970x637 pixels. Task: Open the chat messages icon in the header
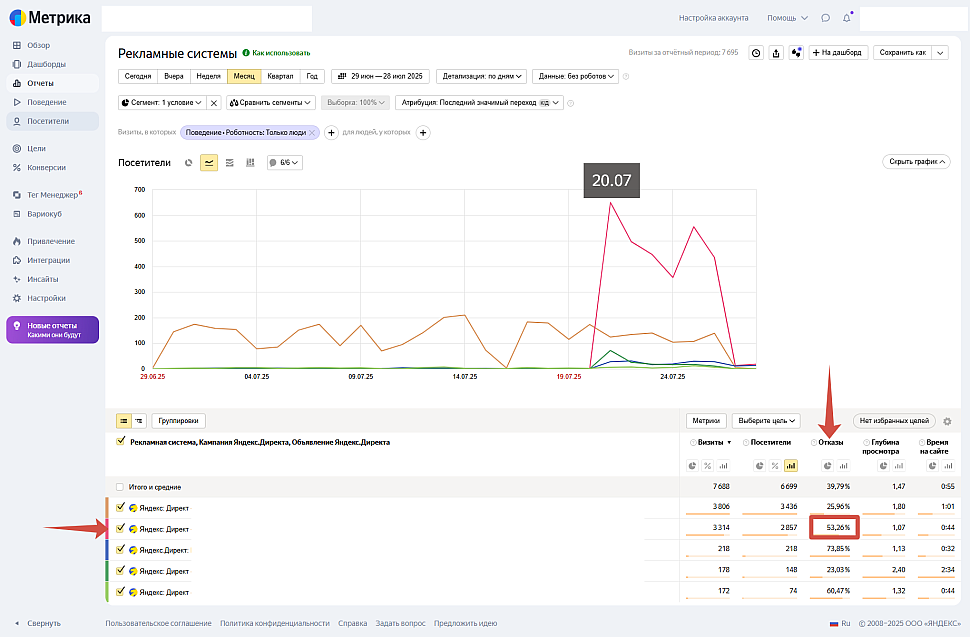click(x=825, y=18)
